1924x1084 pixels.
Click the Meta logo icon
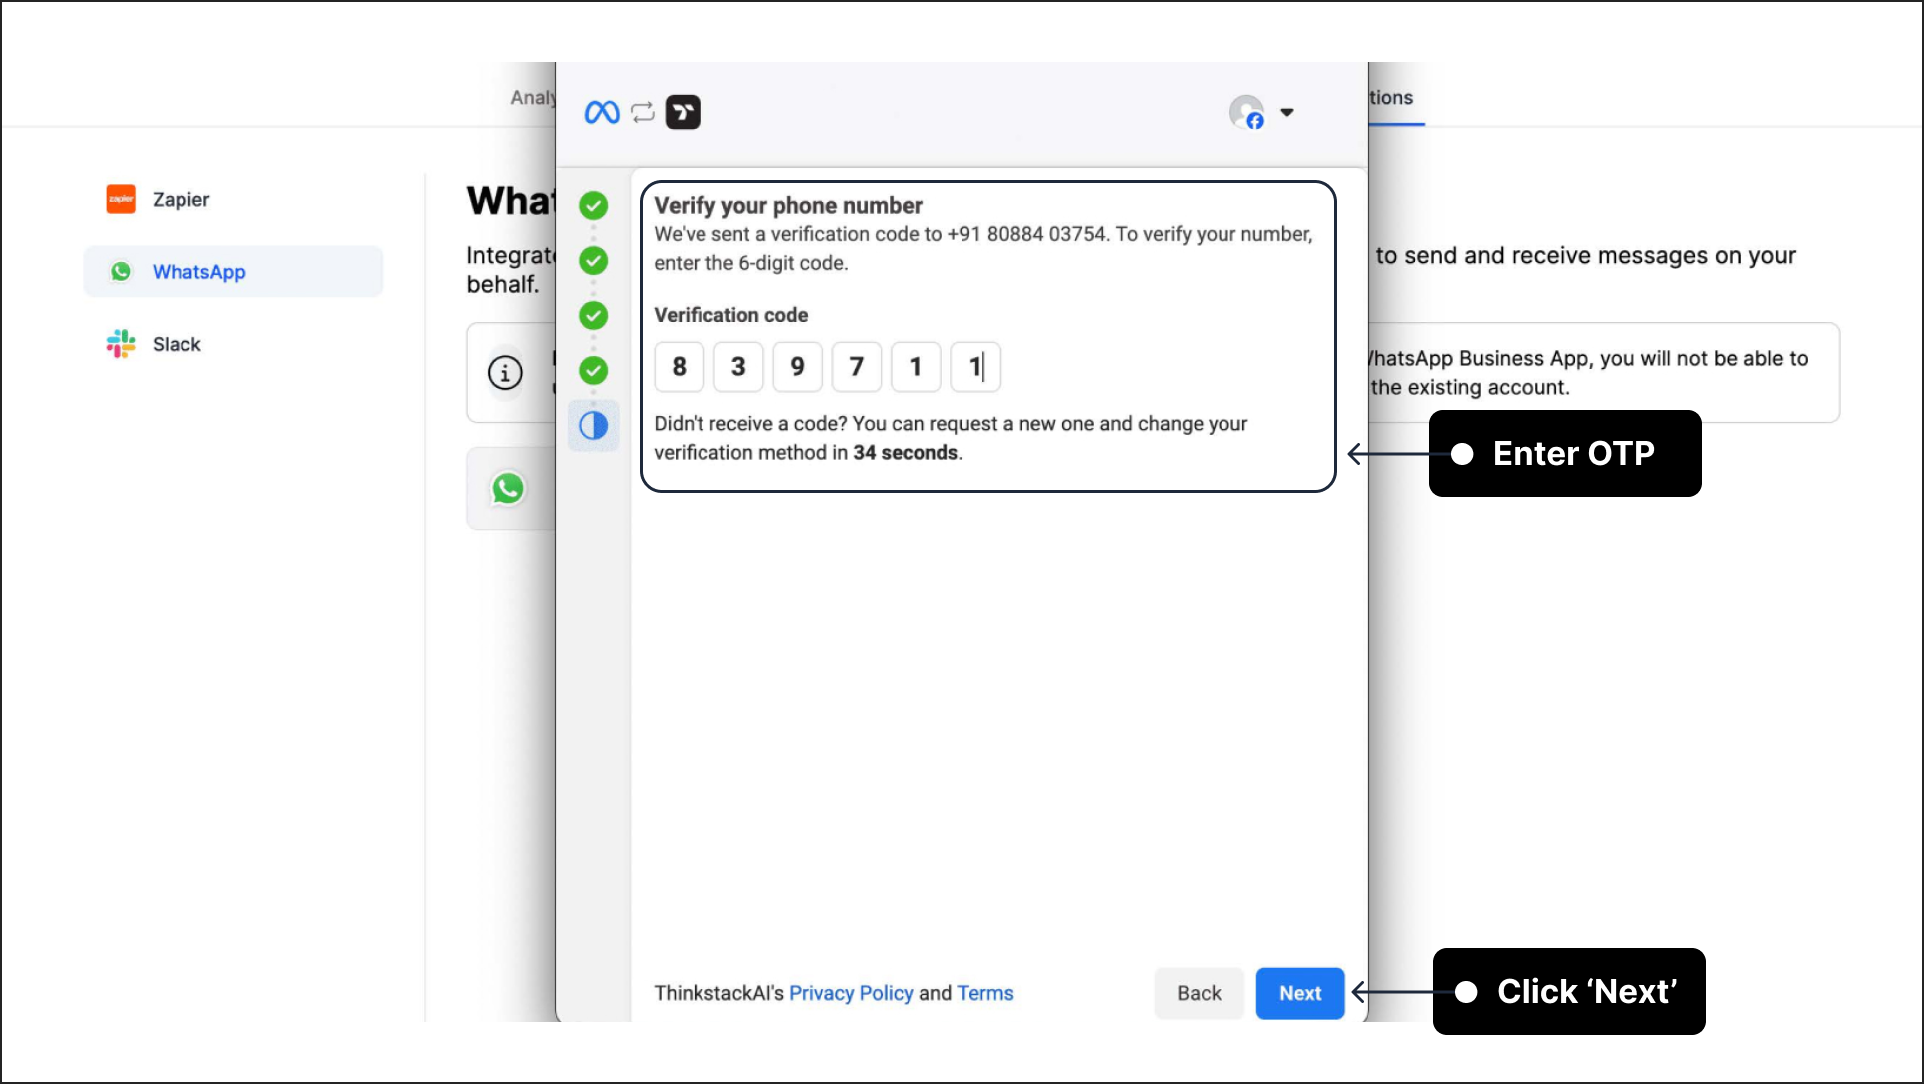click(x=601, y=111)
